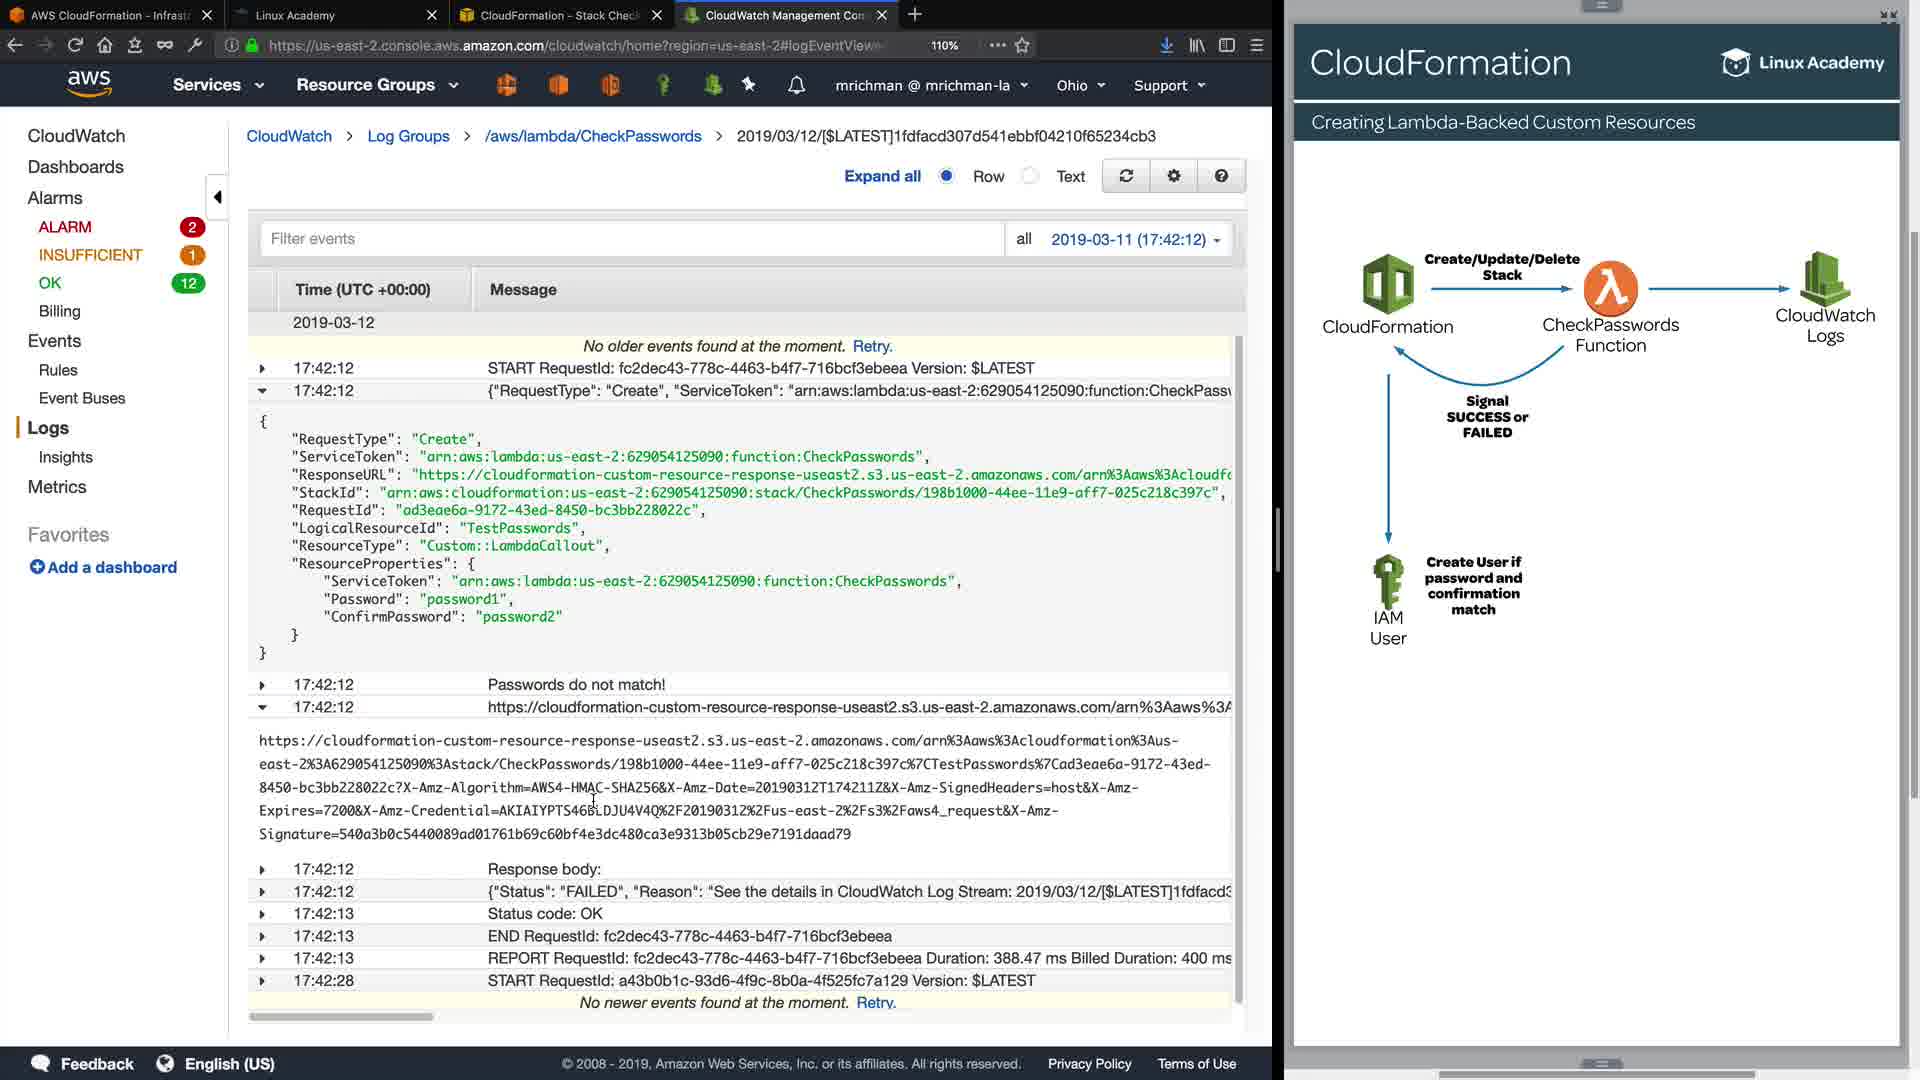Select the Text view radio button
This screenshot has width=1920, height=1080.
pyautogui.click(x=1030, y=176)
